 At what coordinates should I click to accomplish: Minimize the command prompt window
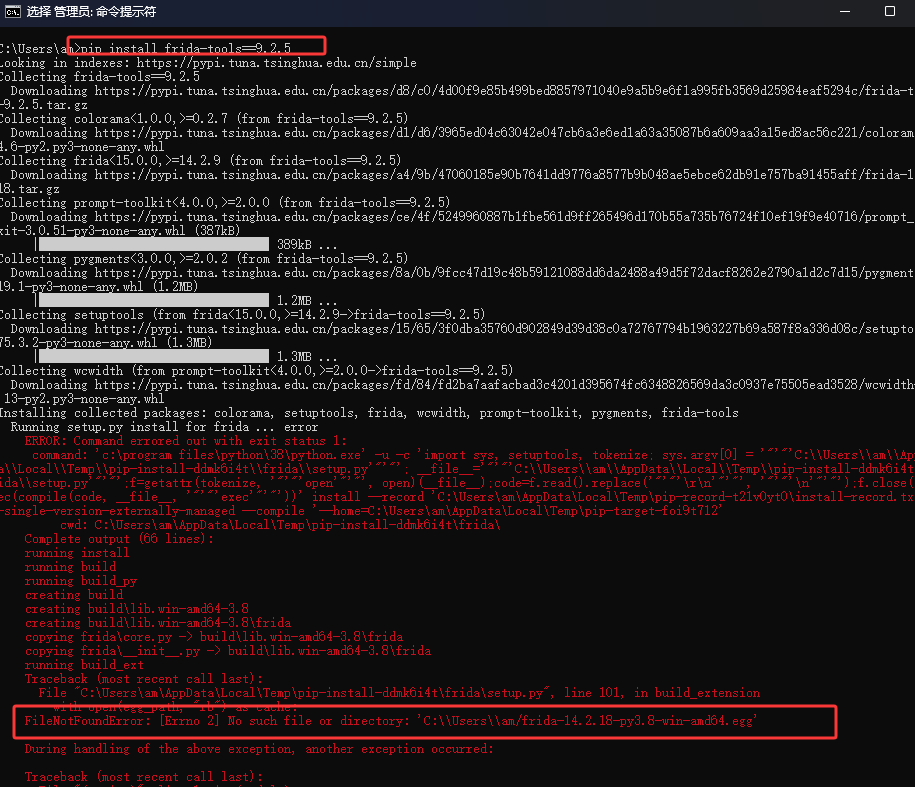pyautogui.click(x=844, y=12)
